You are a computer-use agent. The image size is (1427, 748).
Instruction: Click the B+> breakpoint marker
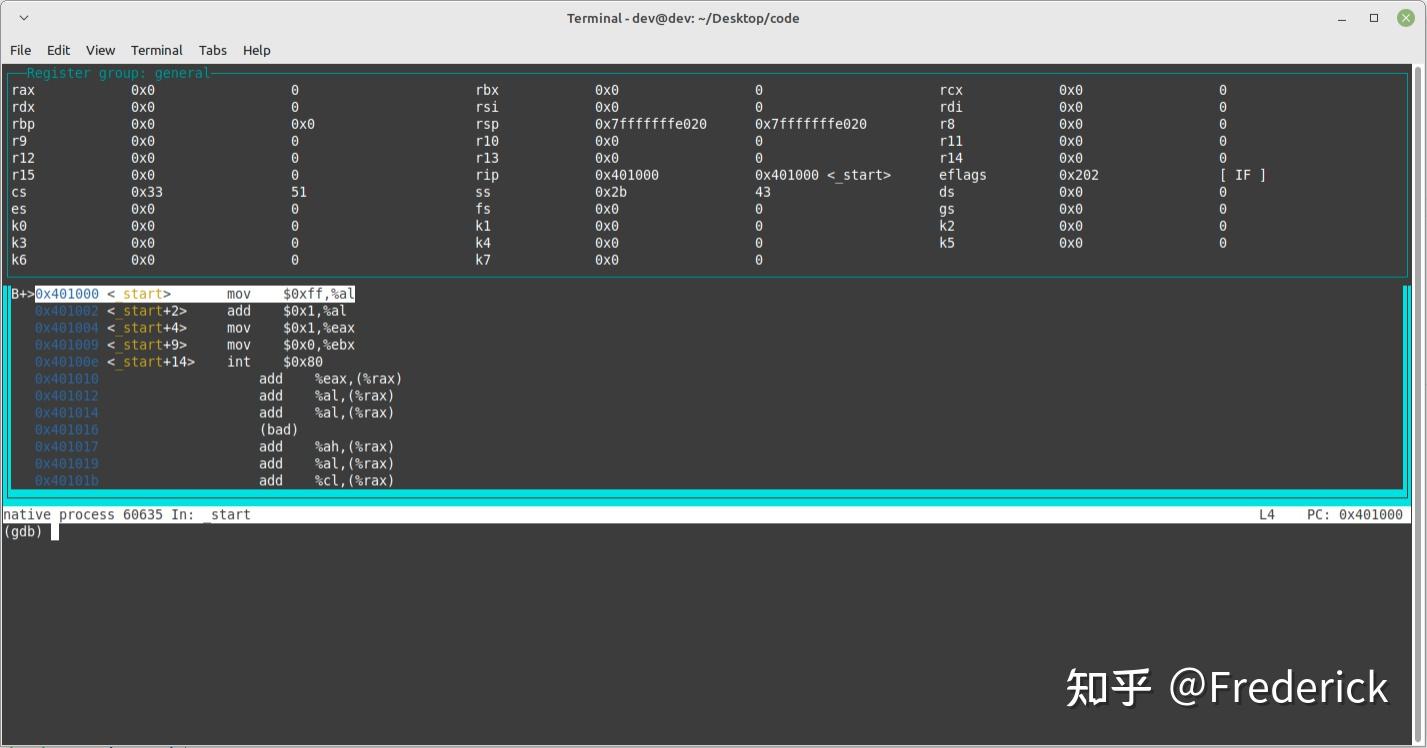coord(22,294)
